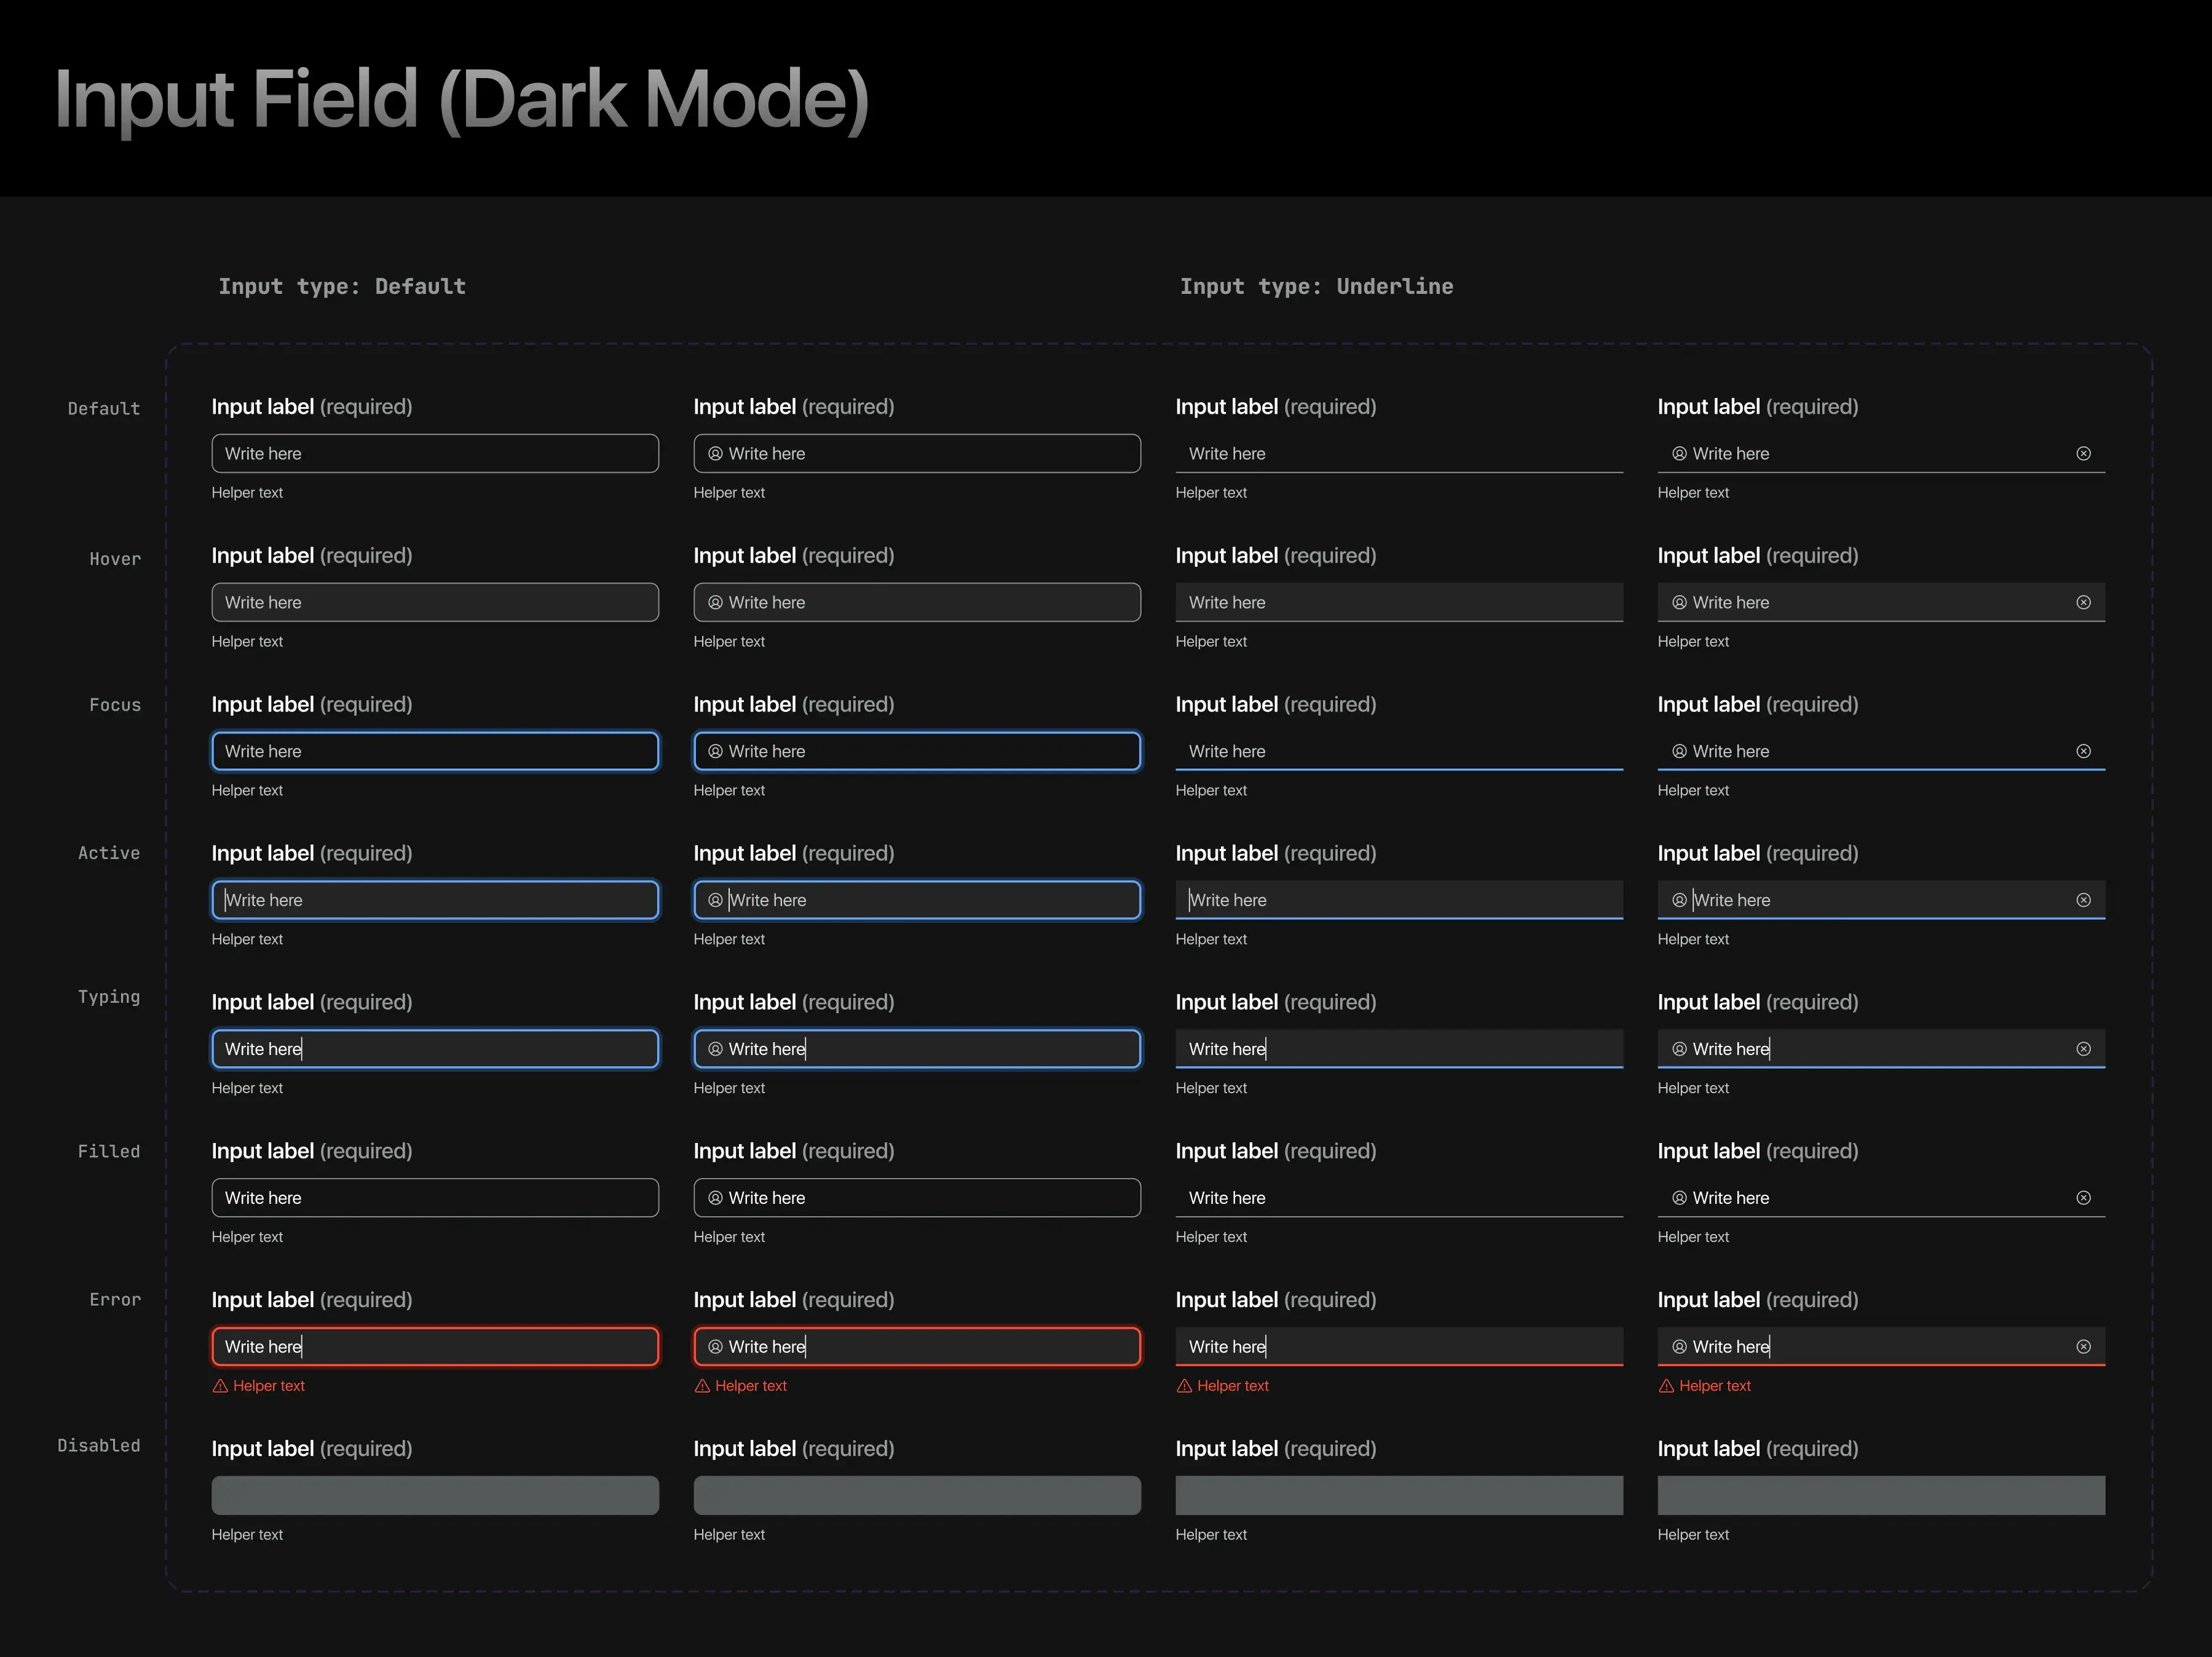Click the user icon in Error row underline input
Image resolution: width=2212 pixels, height=1657 pixels.
(1680, 1347)
